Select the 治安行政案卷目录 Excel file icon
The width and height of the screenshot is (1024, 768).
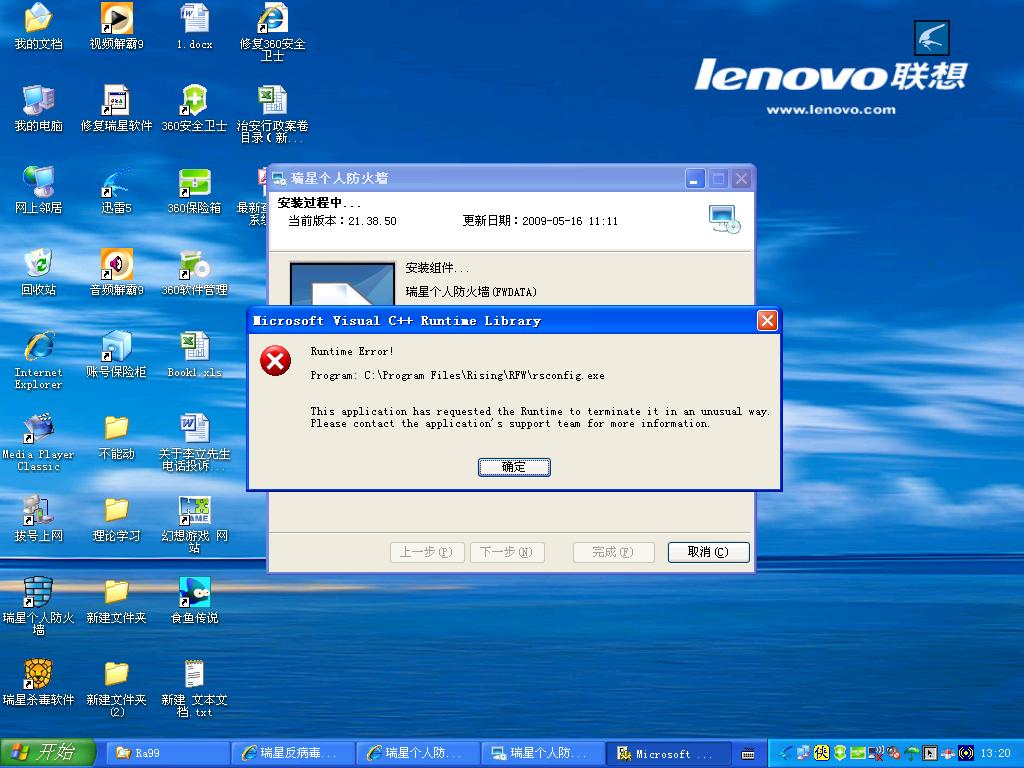coord(272,114)
